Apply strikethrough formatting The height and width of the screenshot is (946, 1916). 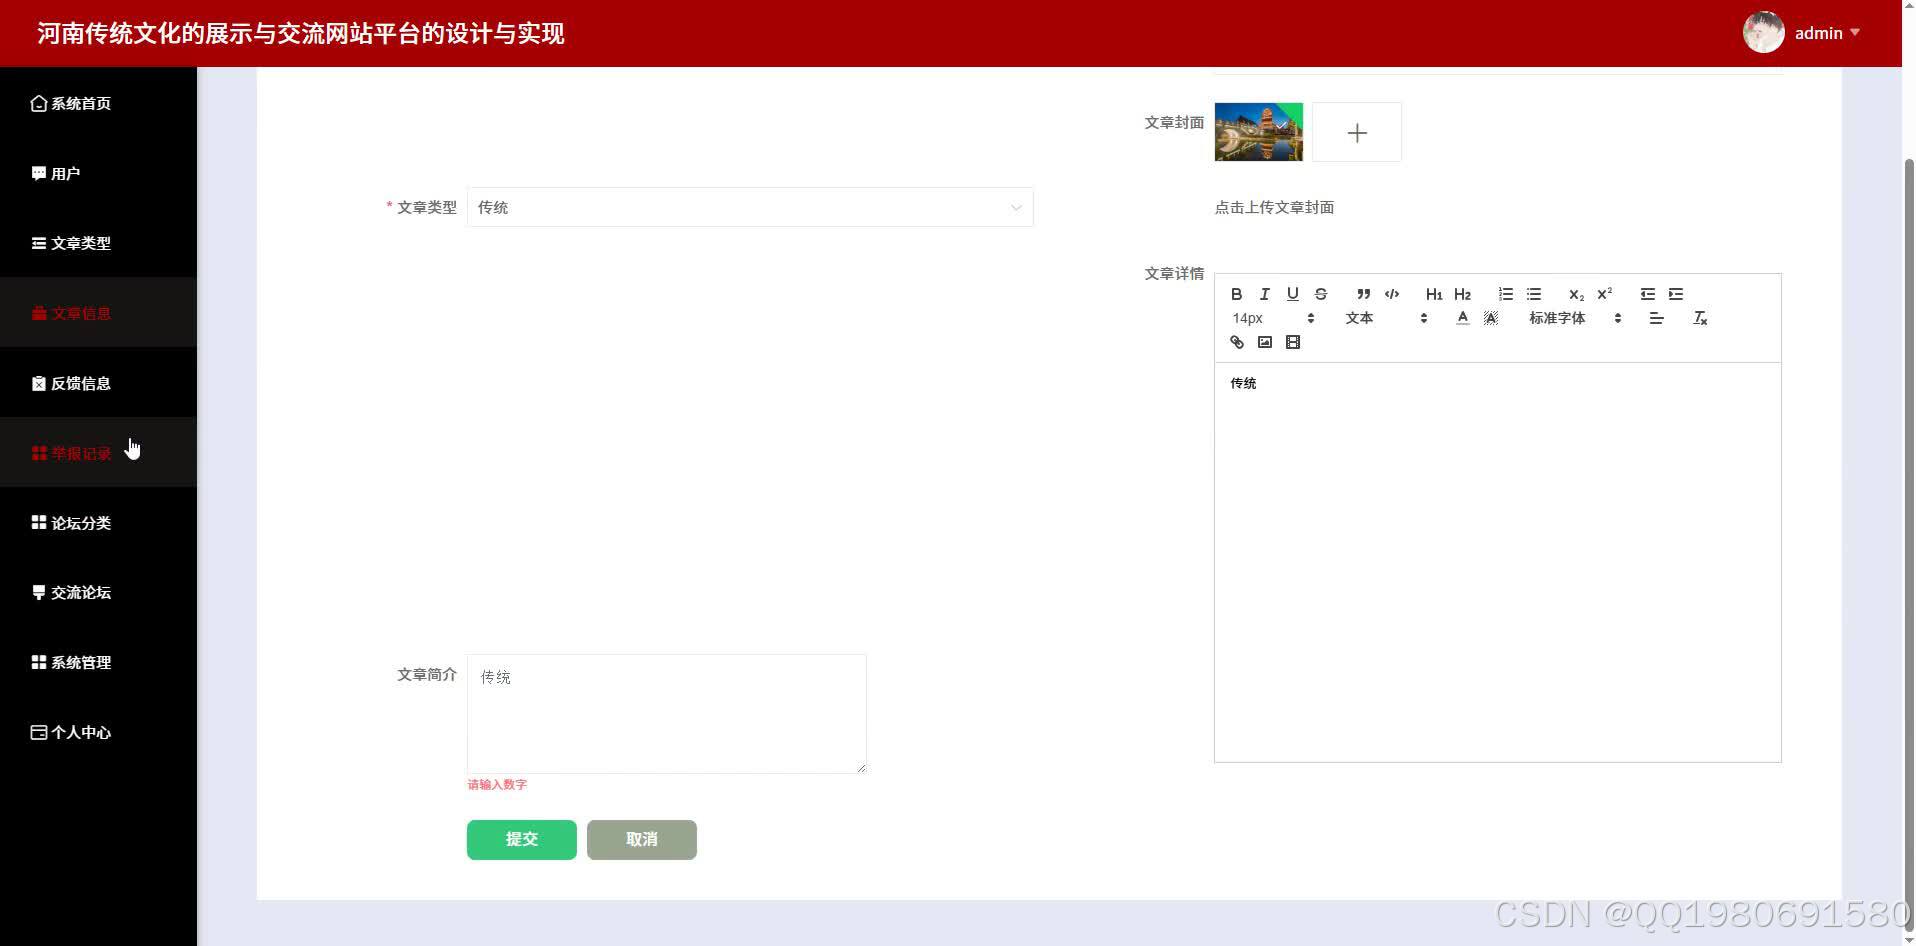(1320, 294)
